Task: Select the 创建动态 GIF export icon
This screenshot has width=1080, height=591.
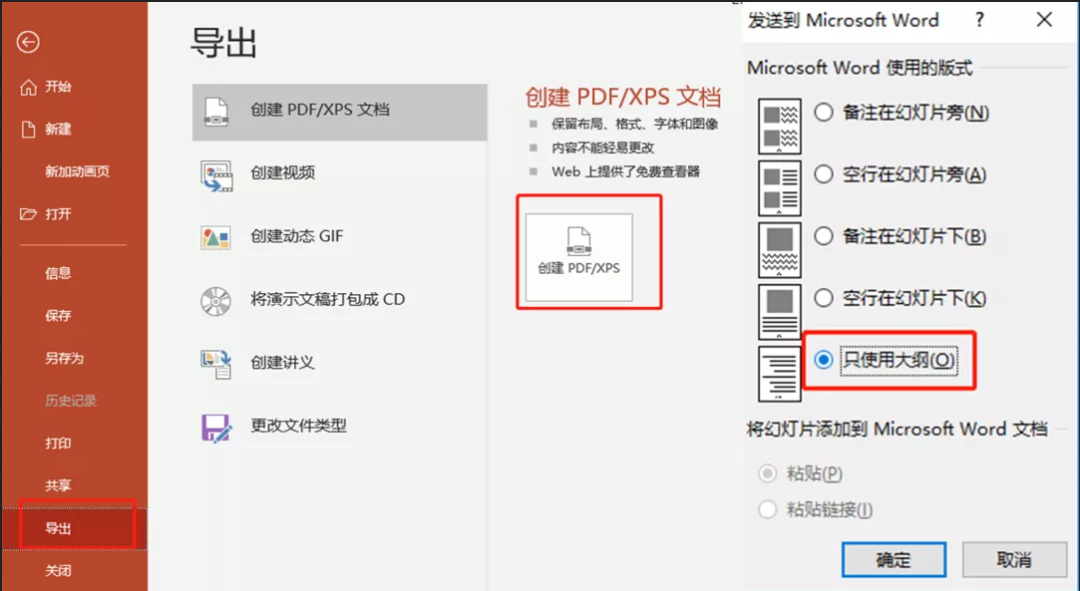Action: (216, 238)
